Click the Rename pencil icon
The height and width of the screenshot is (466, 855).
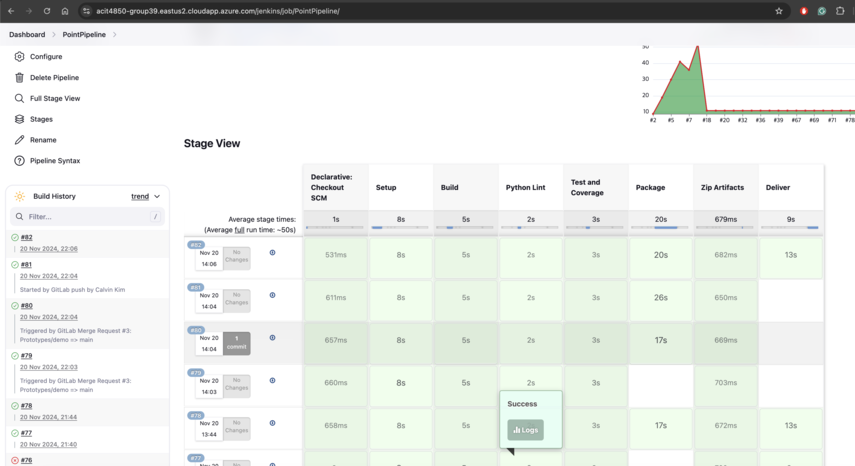(x=19, y=140)
